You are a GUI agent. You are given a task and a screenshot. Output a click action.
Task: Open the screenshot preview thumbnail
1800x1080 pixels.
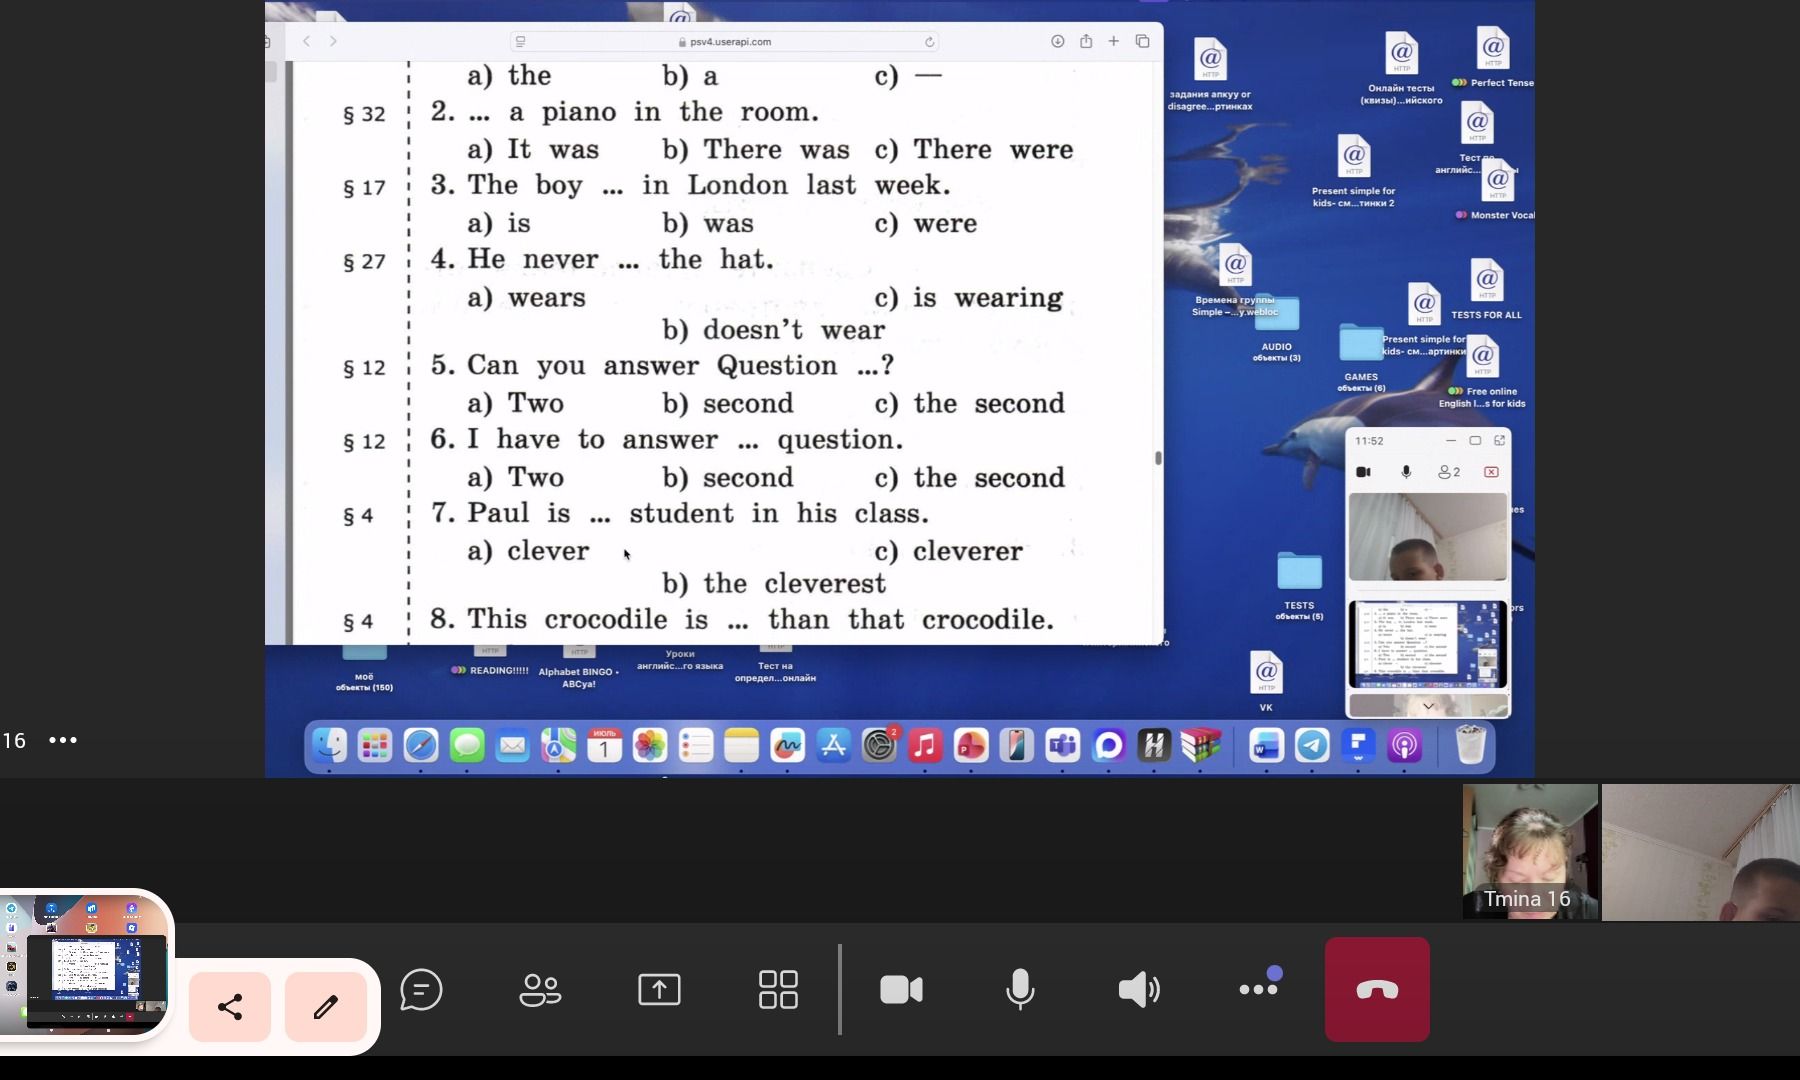point(85,965)
